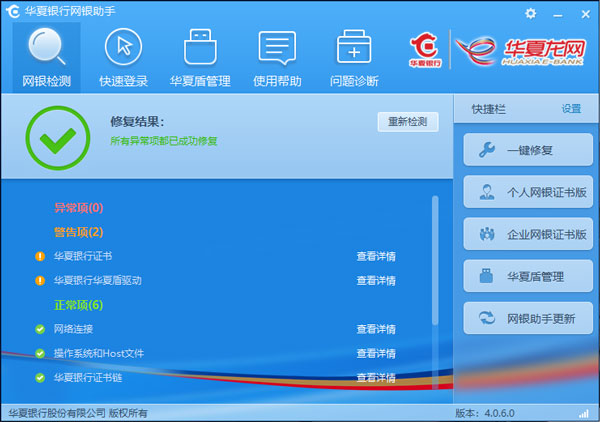This screenshot has height=422, width=600.
Task: Click the 华夏龙网 E-BANK logo
Action: point(520,51)
